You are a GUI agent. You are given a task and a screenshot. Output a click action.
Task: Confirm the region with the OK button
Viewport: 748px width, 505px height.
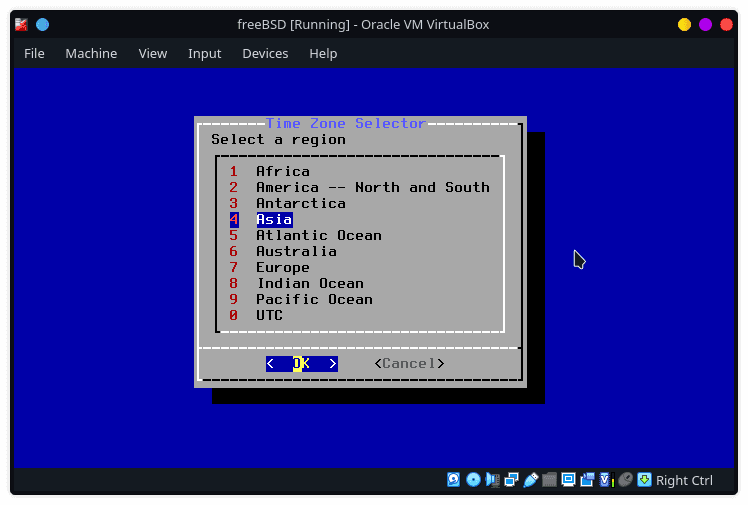coord(302,363)
